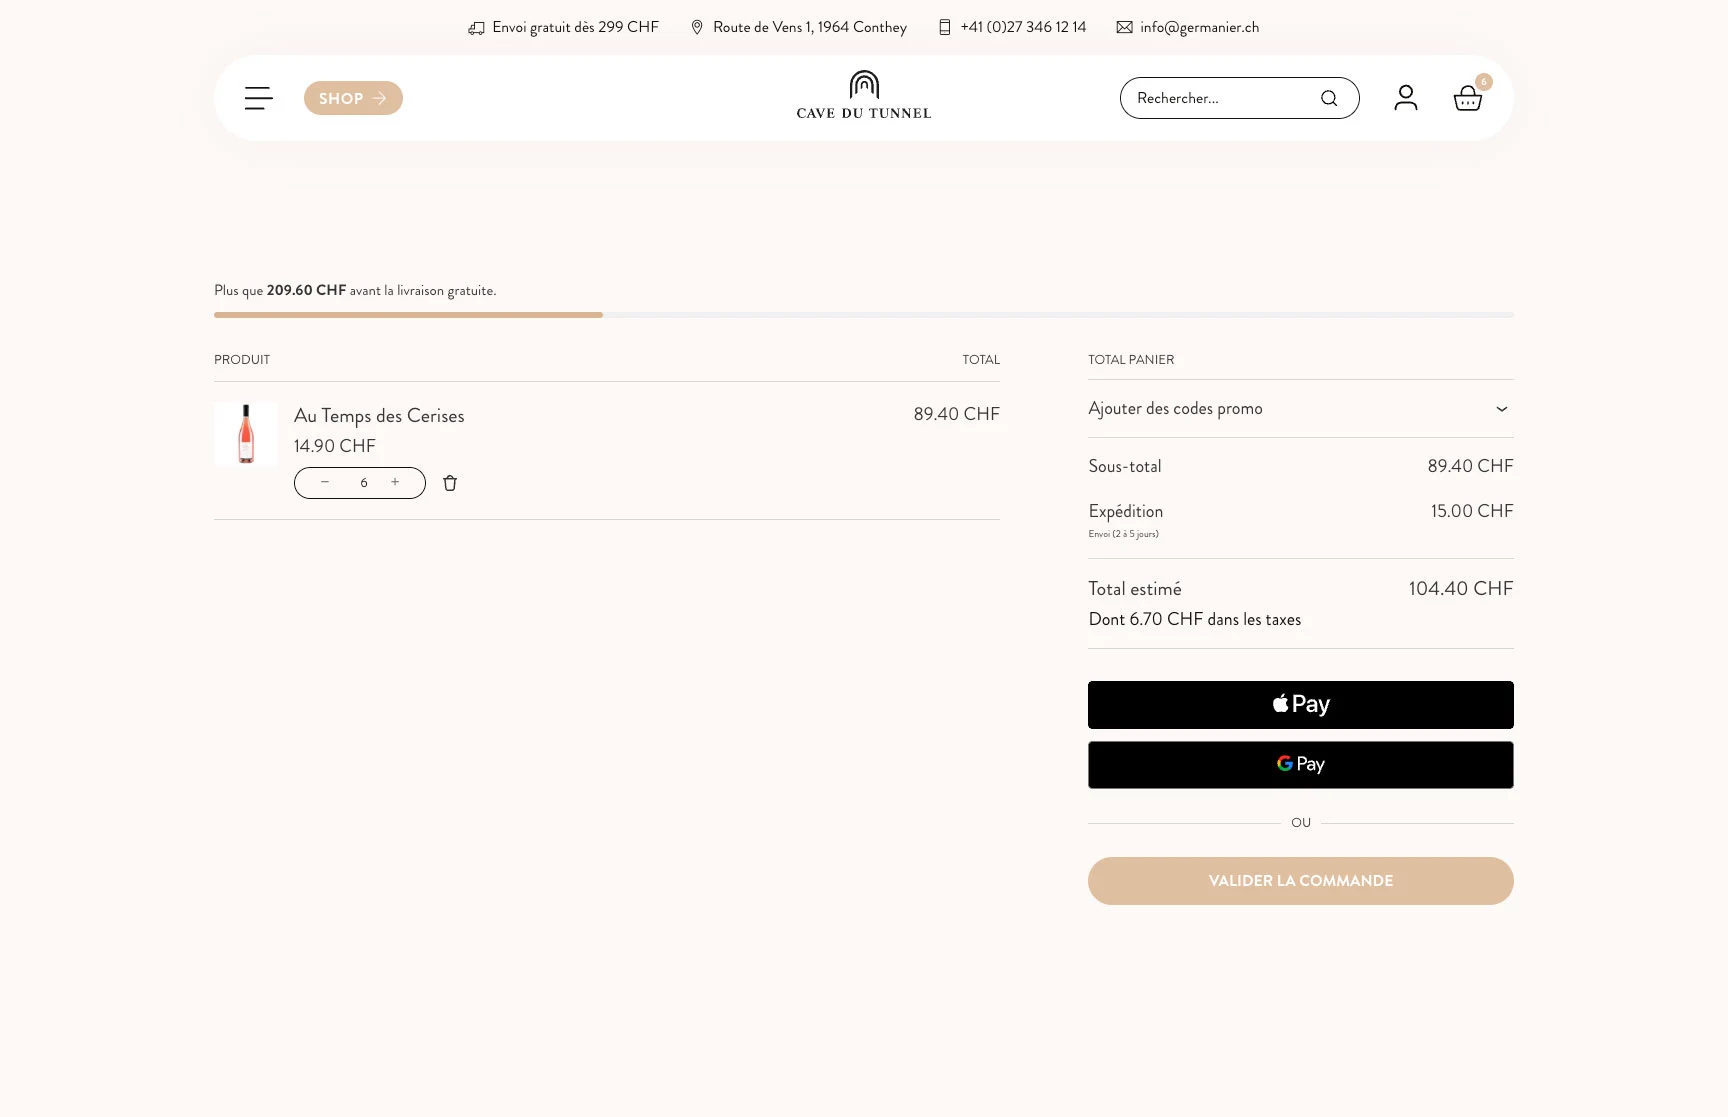The image size is (1728, 1117).
Task: Click Dont 6.70 CHF dans les taxes
Action: (1195, 619)
